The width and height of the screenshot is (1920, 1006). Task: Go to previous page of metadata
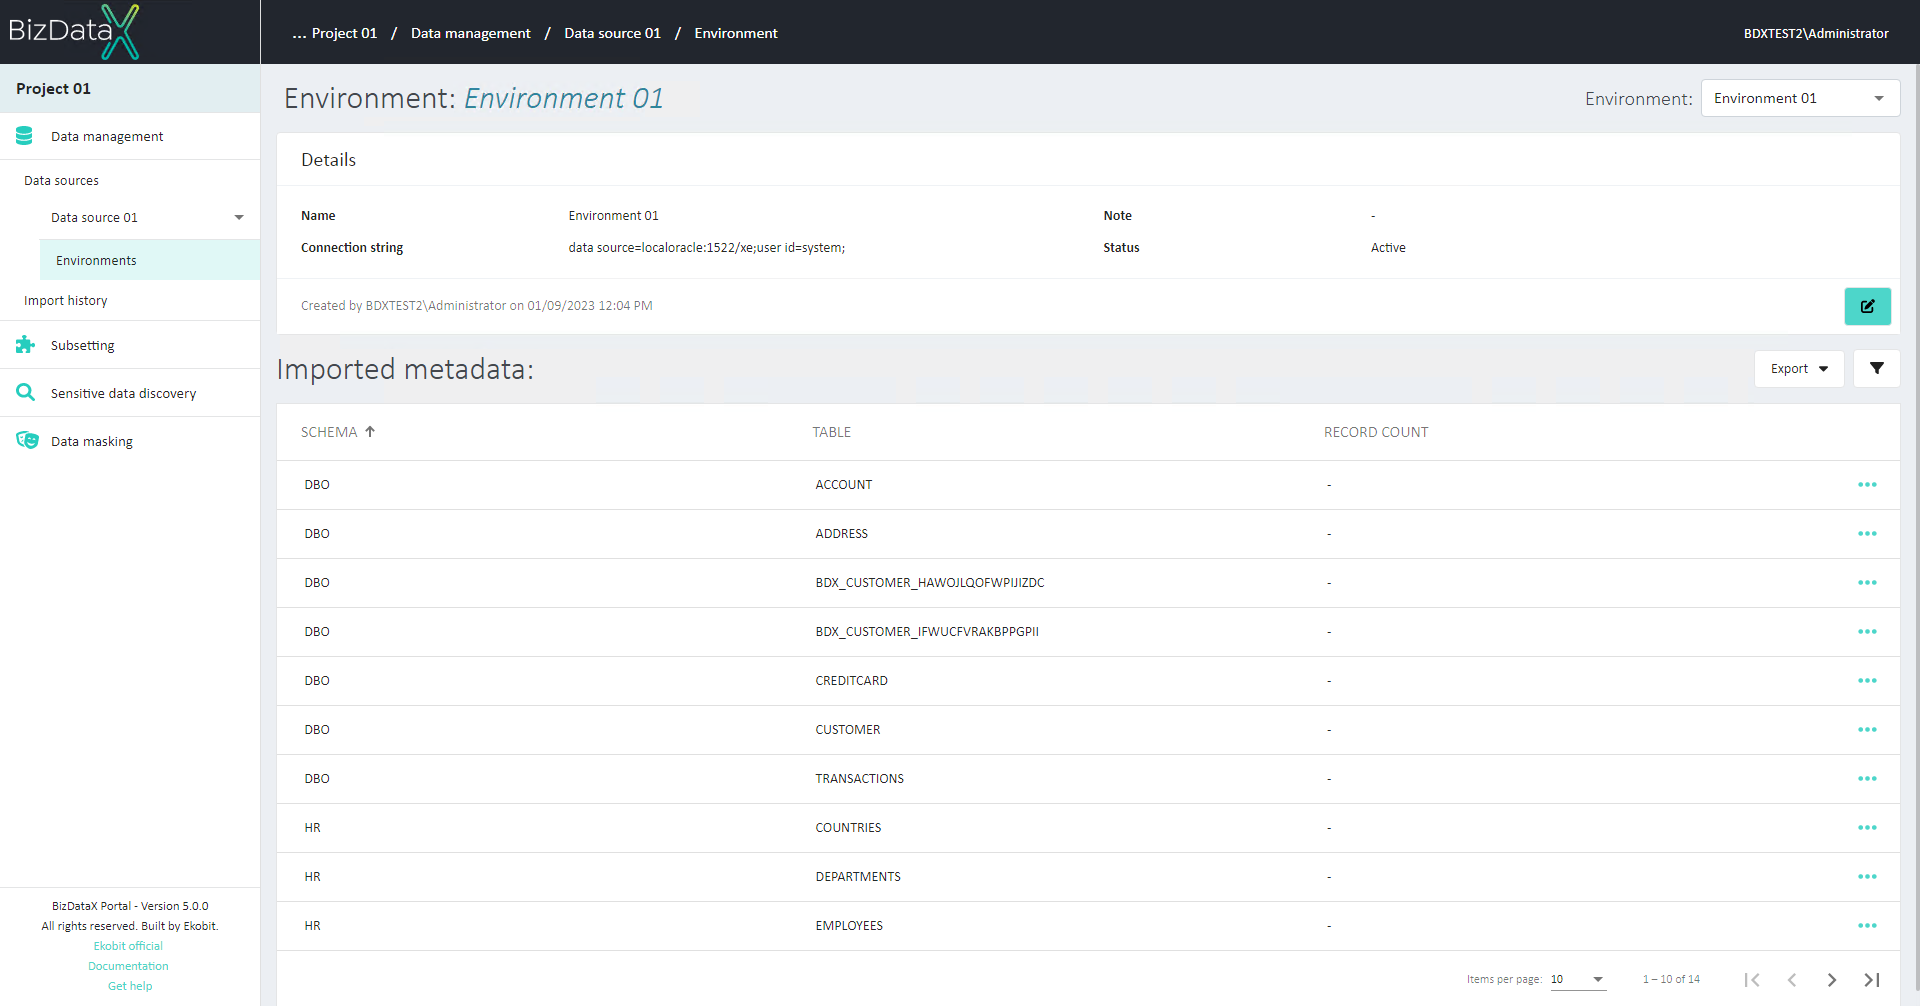(x=1792, y=980)
